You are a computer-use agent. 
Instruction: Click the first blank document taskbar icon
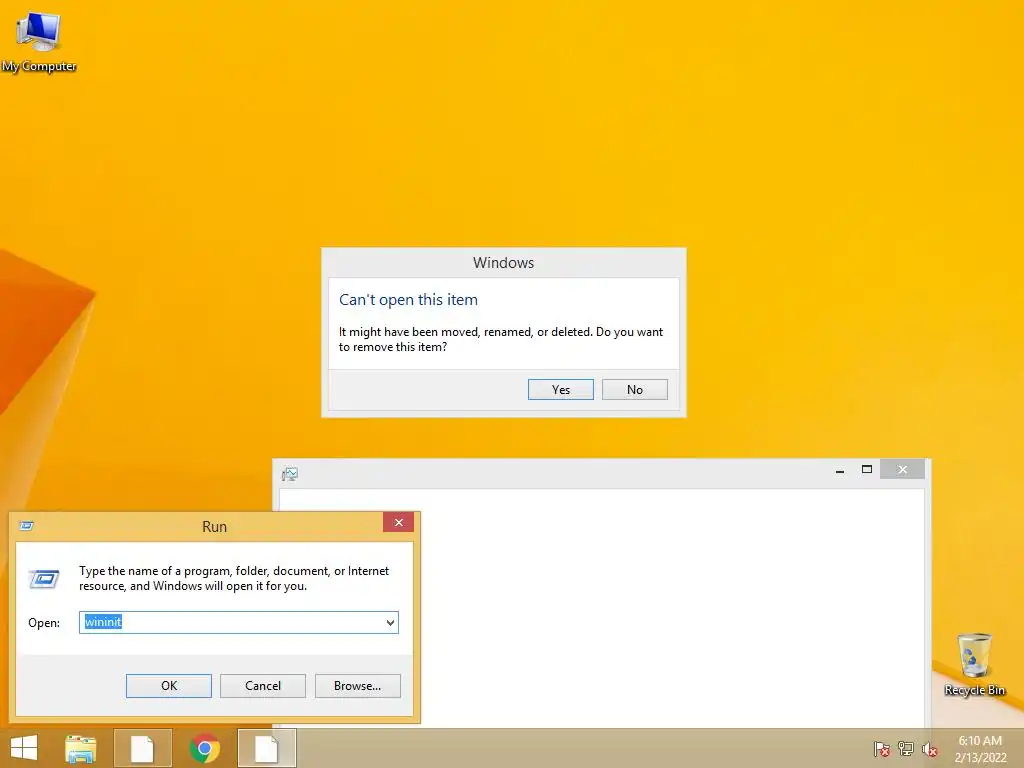point(142,748)
